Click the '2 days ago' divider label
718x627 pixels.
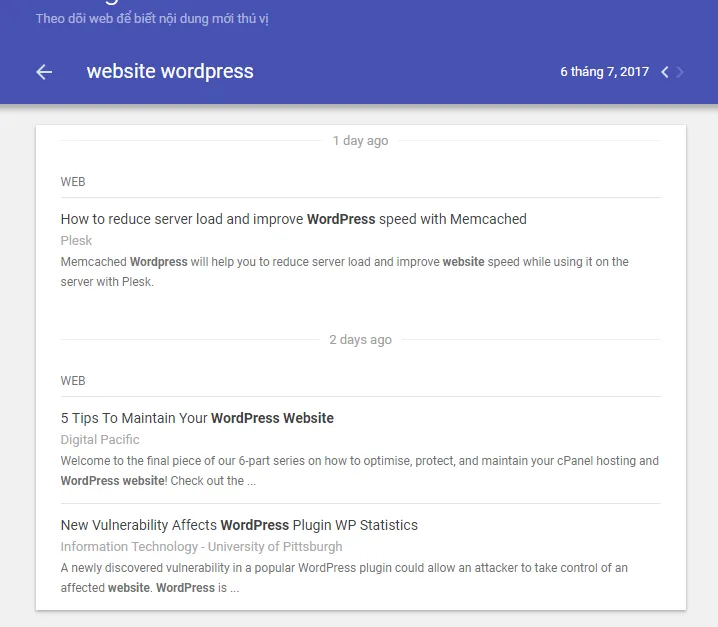click(x=360, y=340)
